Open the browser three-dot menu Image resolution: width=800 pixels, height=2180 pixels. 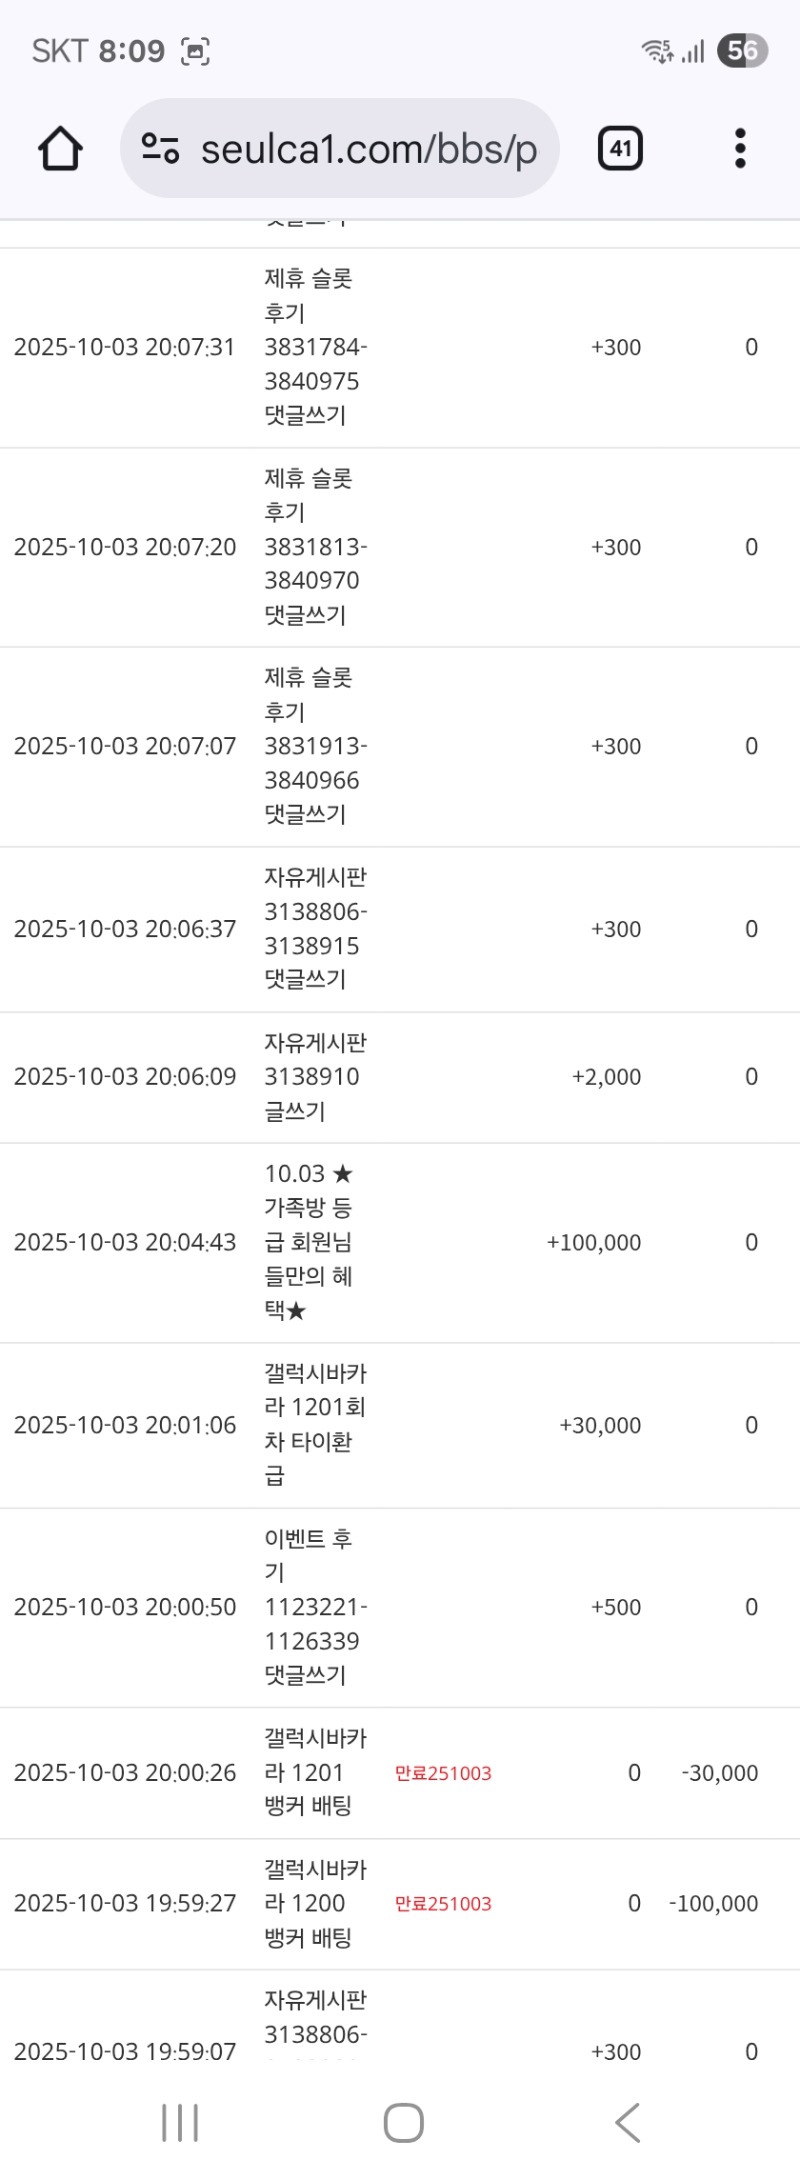(x=740, y=149)
